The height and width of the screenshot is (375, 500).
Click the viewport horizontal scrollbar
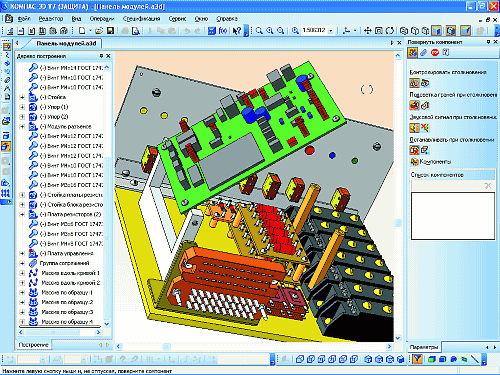click(253, 347)
